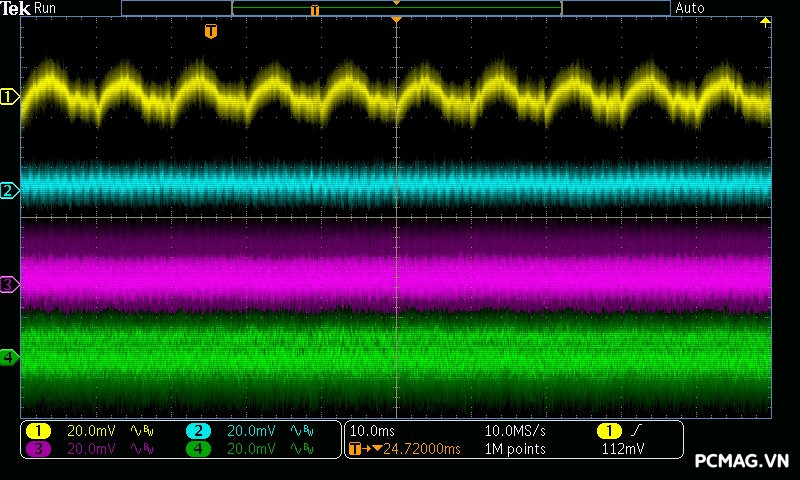Open the 10.0ms horizontal scale readout
Viewport: 800px width, 480px height.
[372, 431]
